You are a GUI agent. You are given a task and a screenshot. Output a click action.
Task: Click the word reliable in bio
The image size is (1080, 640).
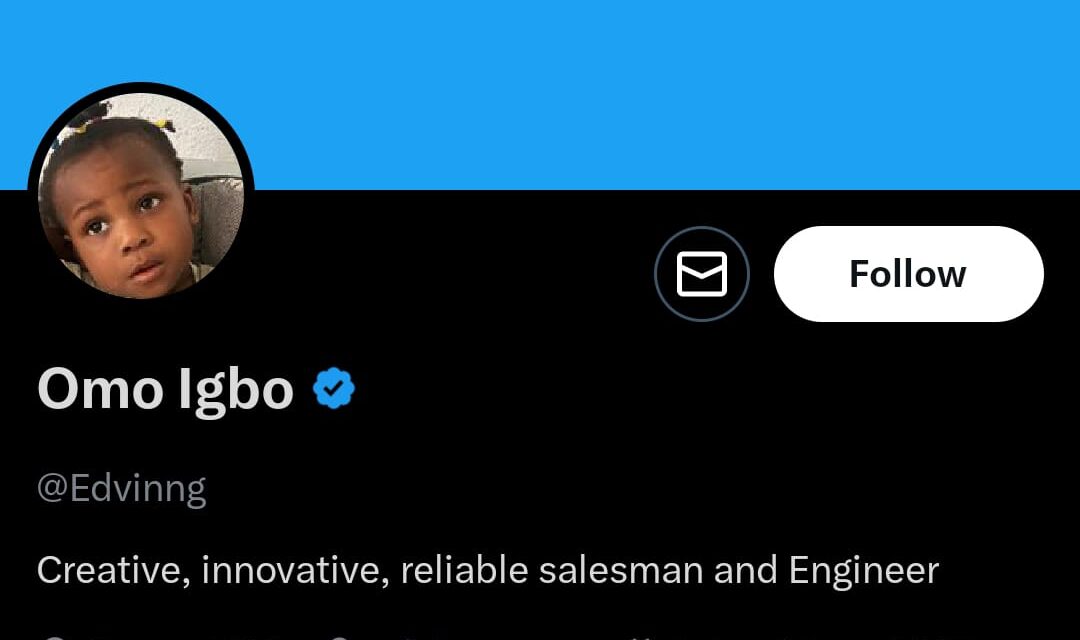click(x=463, y=570)
